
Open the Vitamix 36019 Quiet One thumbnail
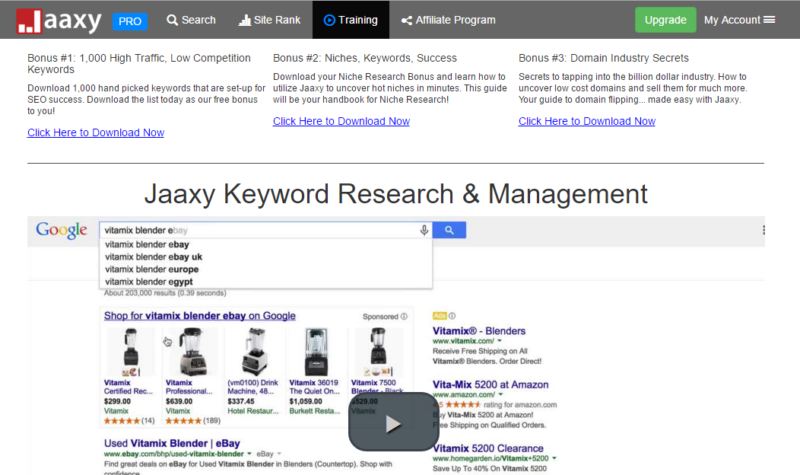click(316, 353)
